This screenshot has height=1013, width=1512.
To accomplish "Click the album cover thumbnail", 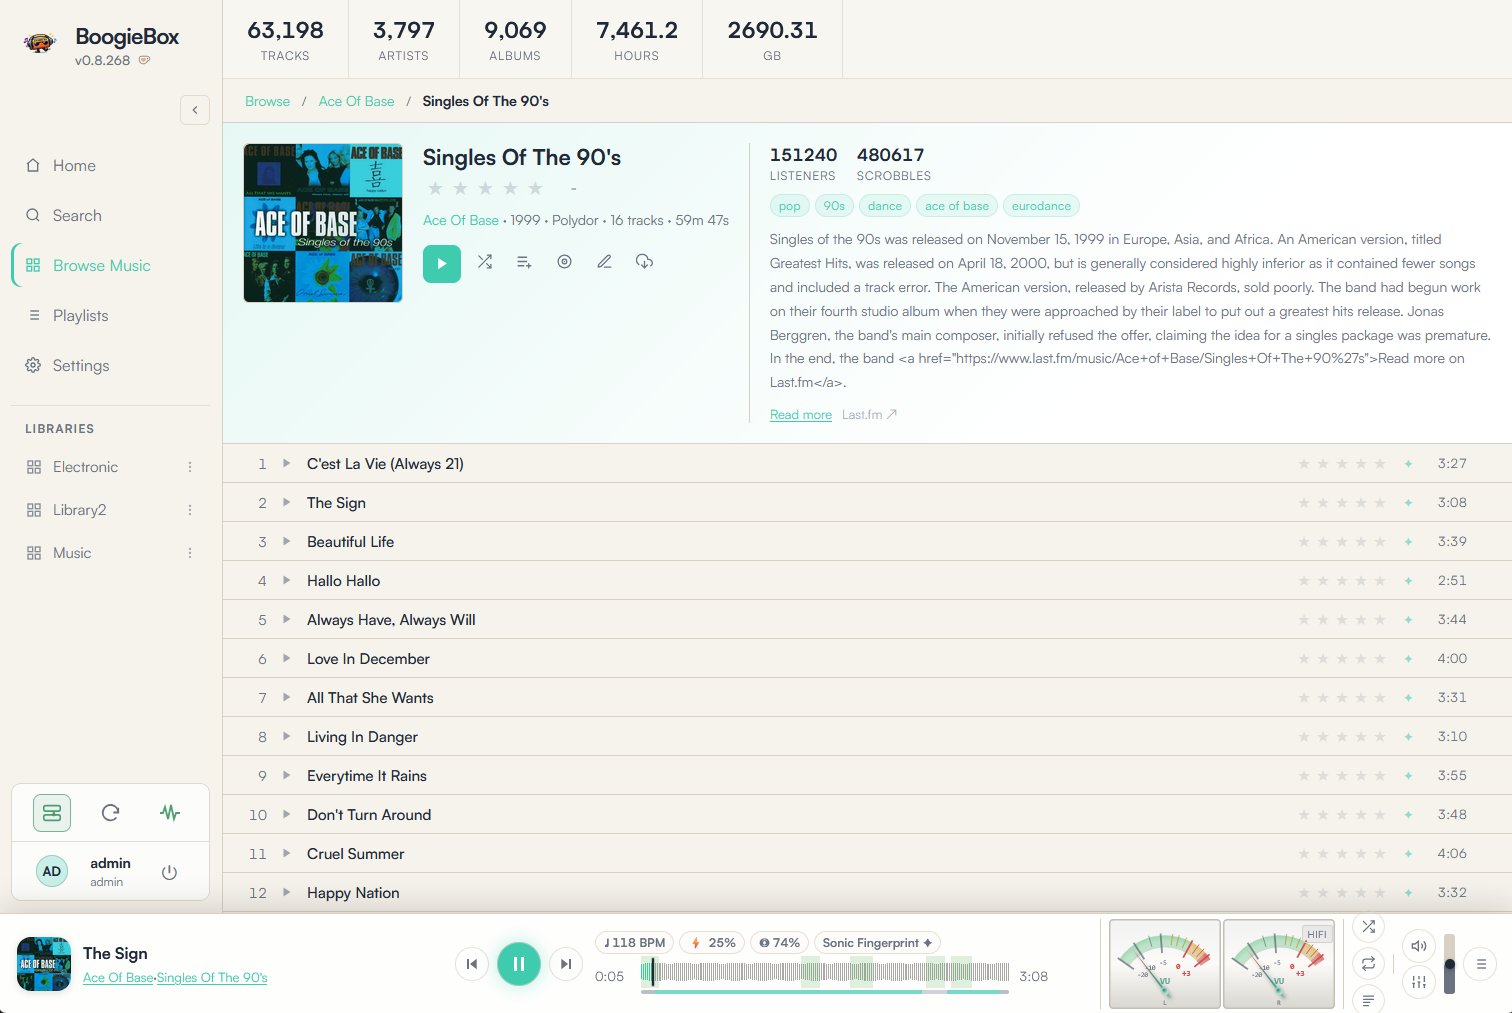I will (323, 223).
